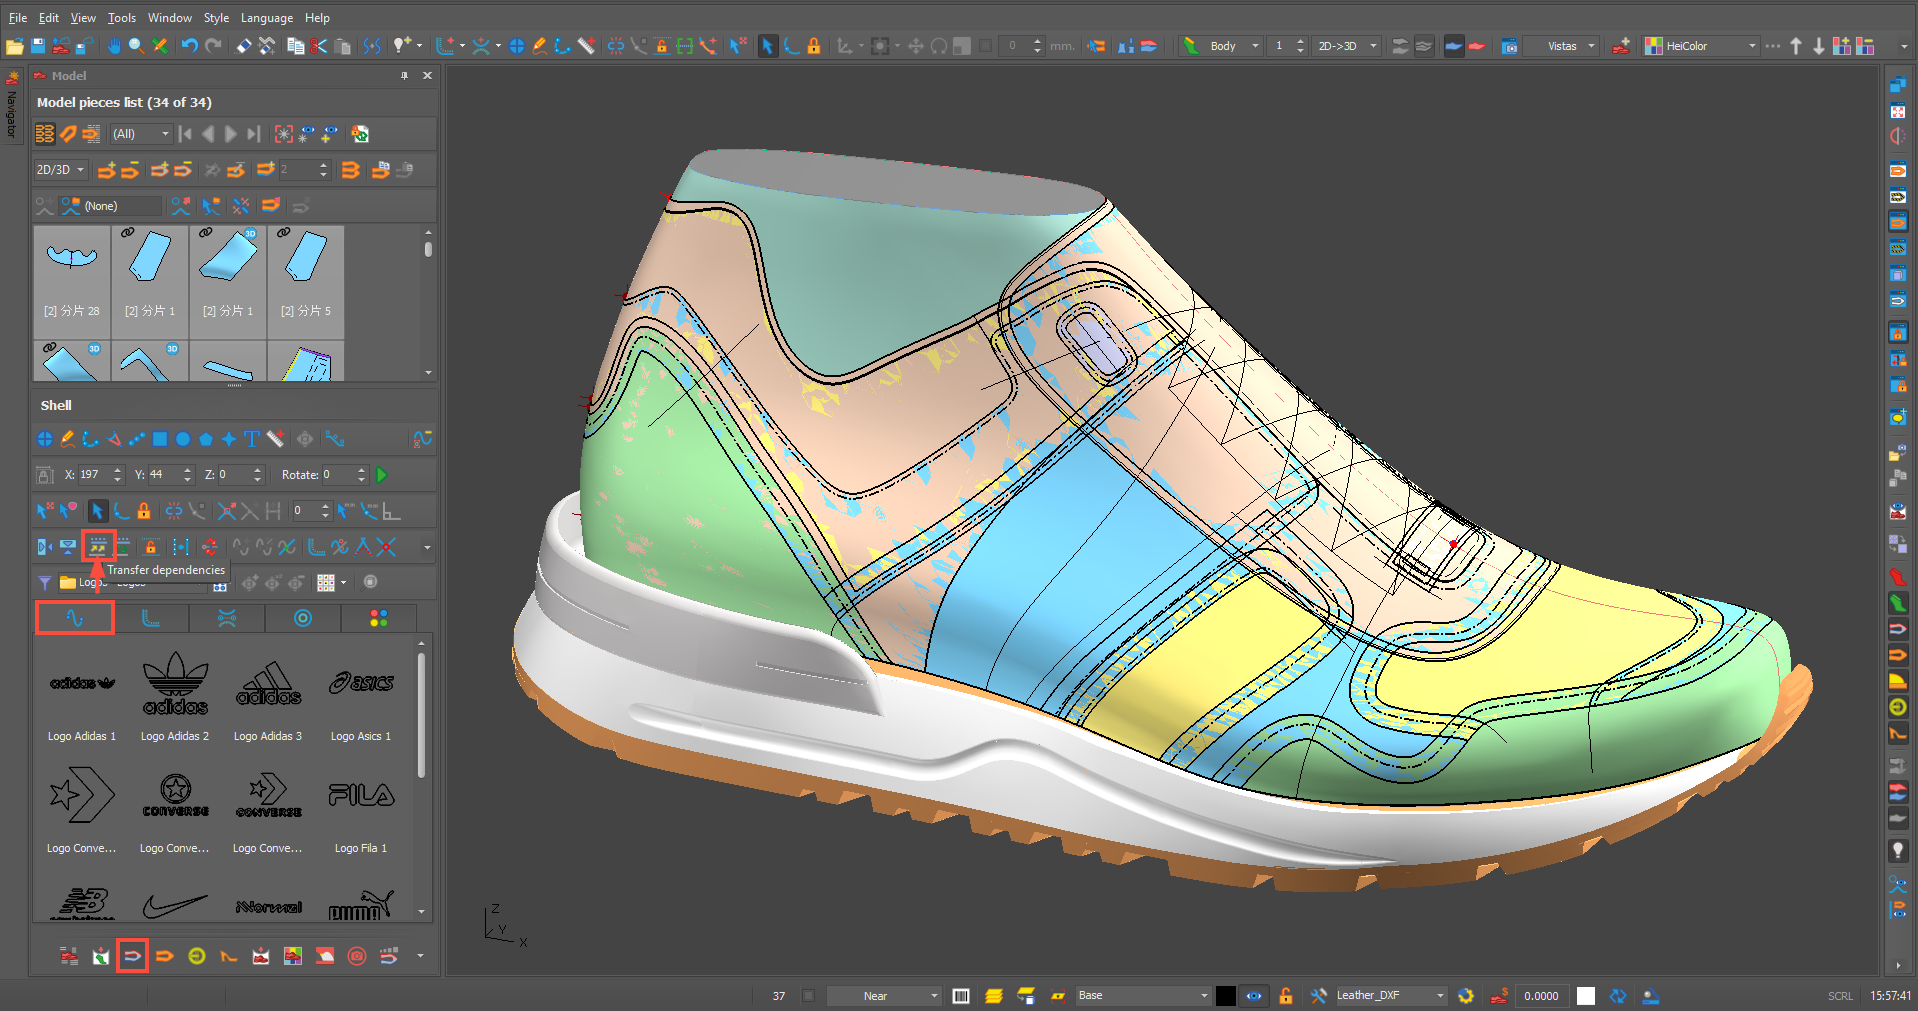Click the Transfer dependencies icon
Screen dimensions: 1918x1011
pyautogui.click(x=98, y=547)
